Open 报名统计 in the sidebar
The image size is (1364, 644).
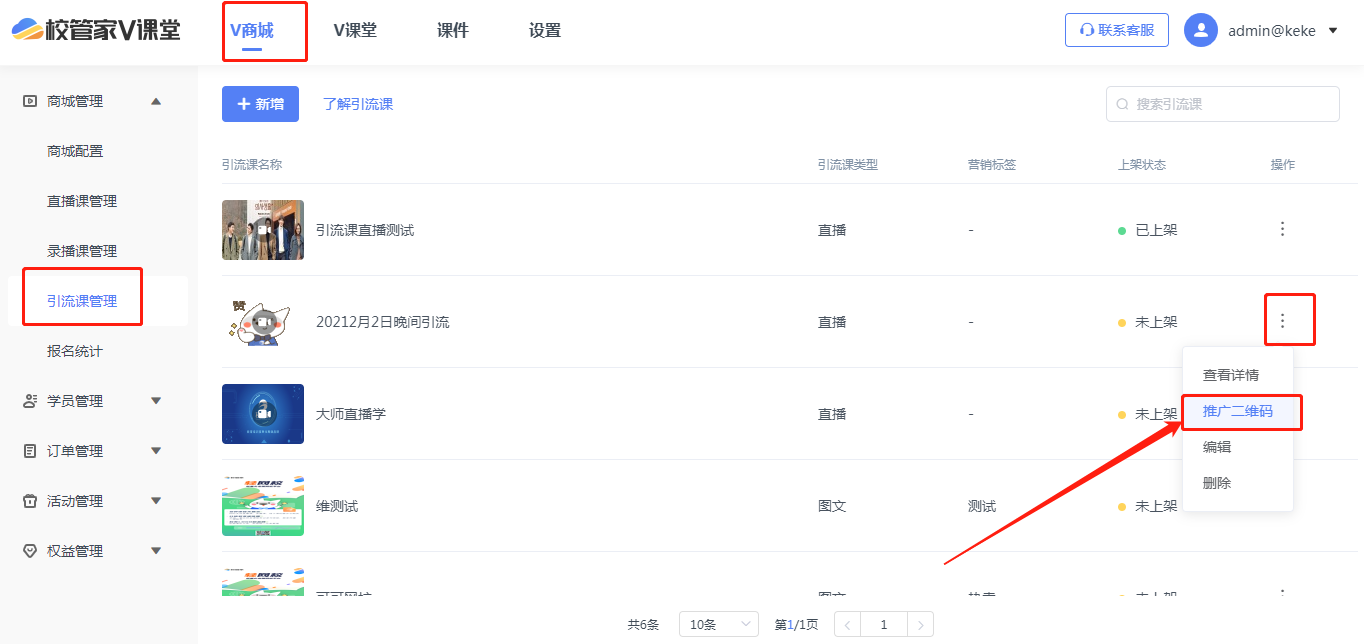click(x=75, y=351)
